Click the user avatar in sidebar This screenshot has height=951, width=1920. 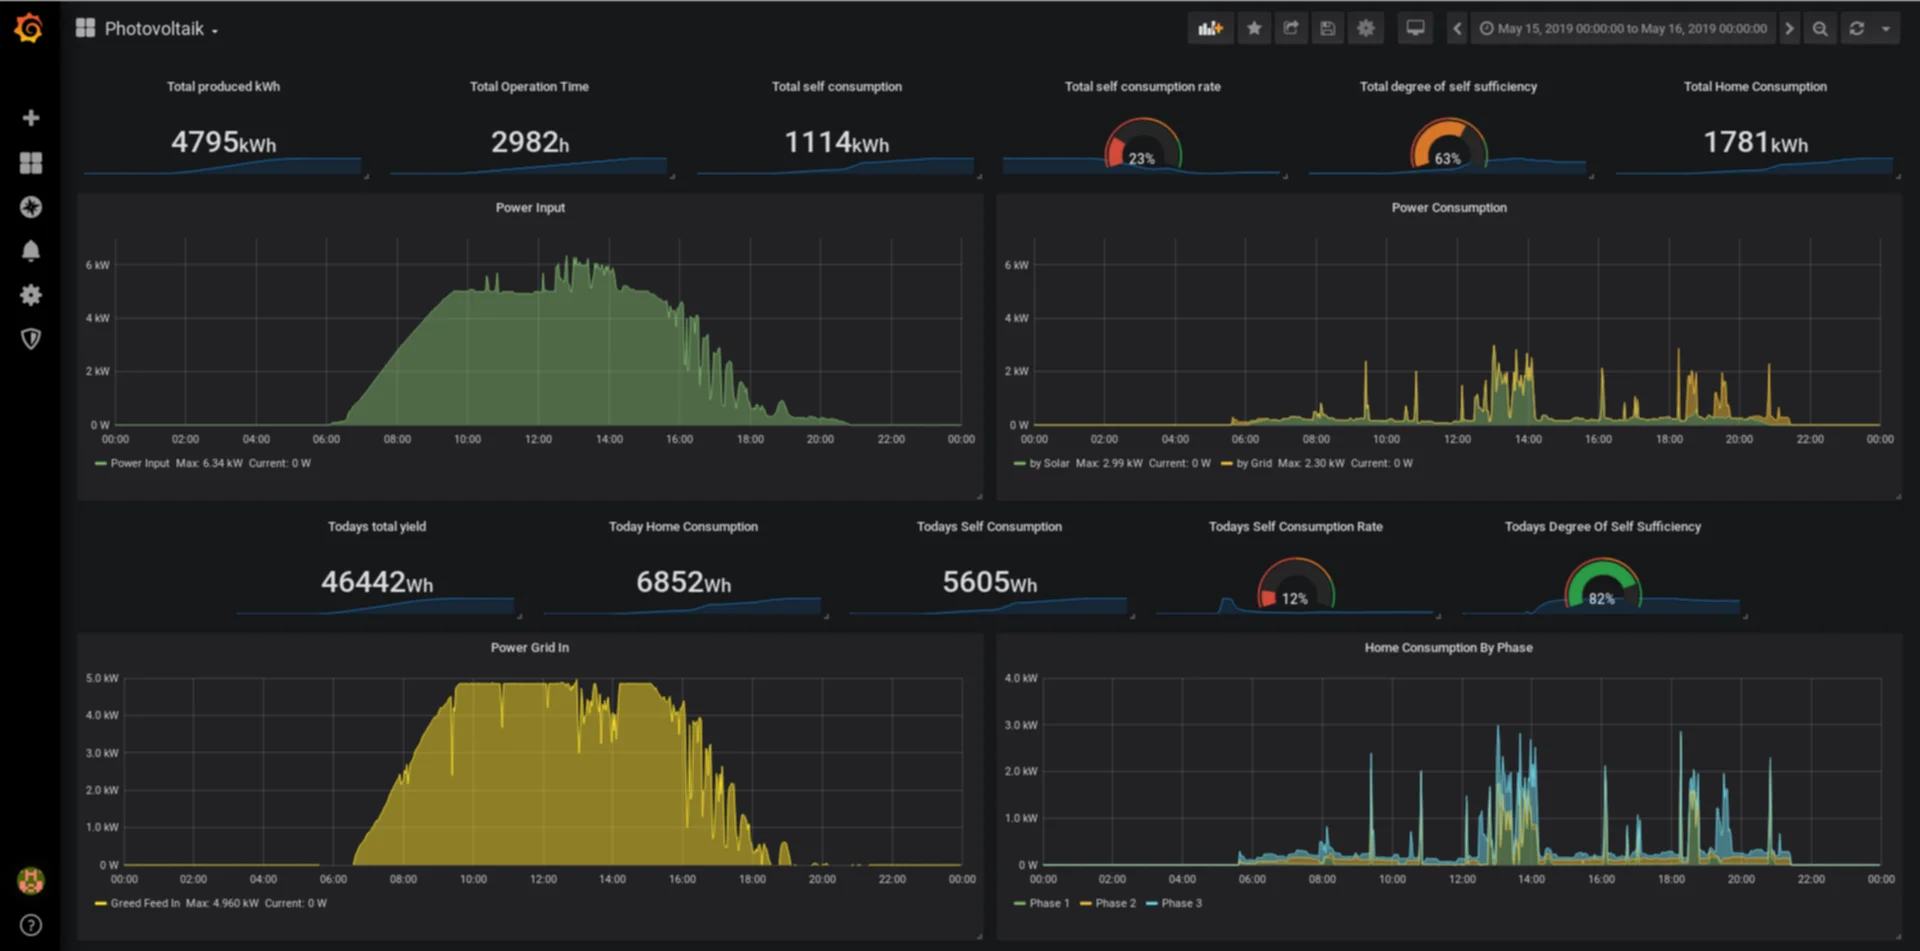(31, 880)
